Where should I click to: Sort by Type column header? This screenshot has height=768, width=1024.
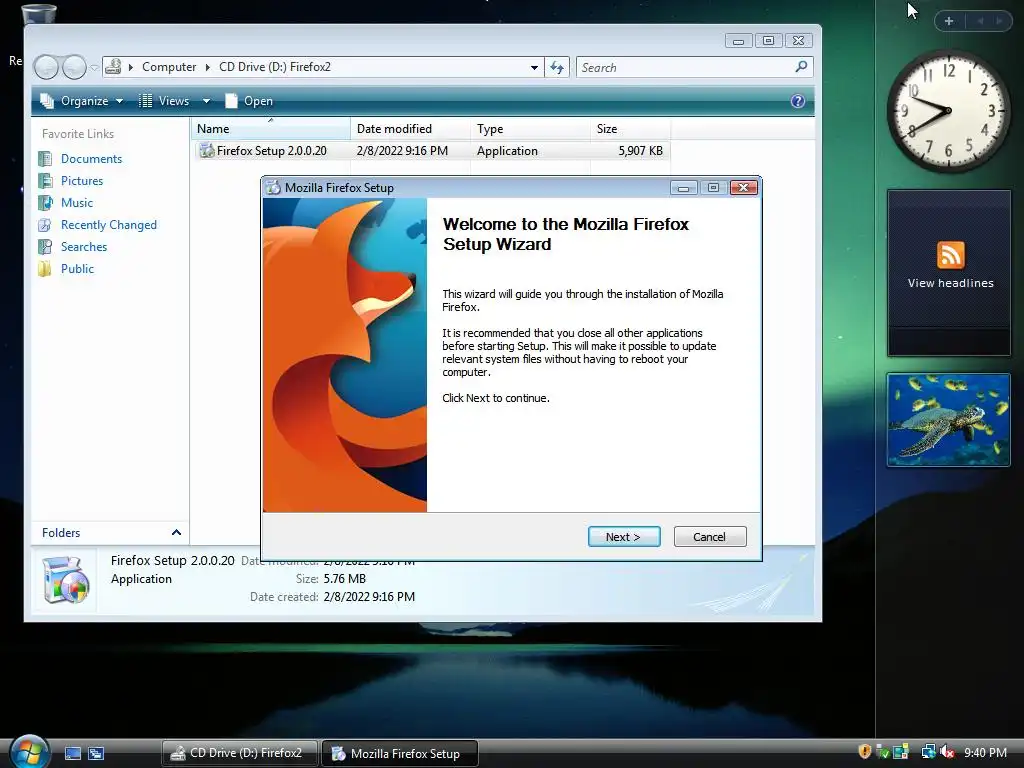(x=530, y=129)
